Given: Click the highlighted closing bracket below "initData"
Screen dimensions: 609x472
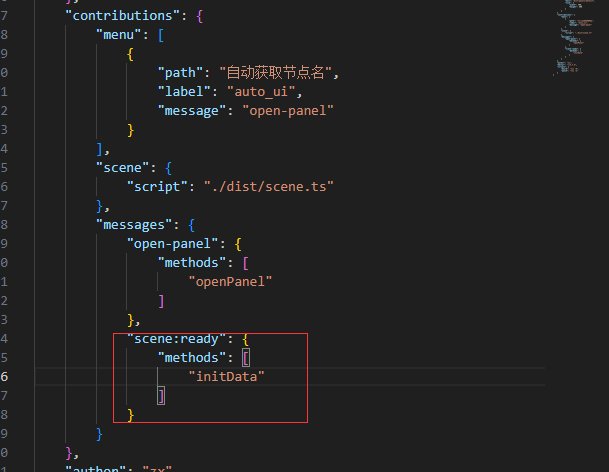Looking at the screenshot, I should [x=161, y=396].
